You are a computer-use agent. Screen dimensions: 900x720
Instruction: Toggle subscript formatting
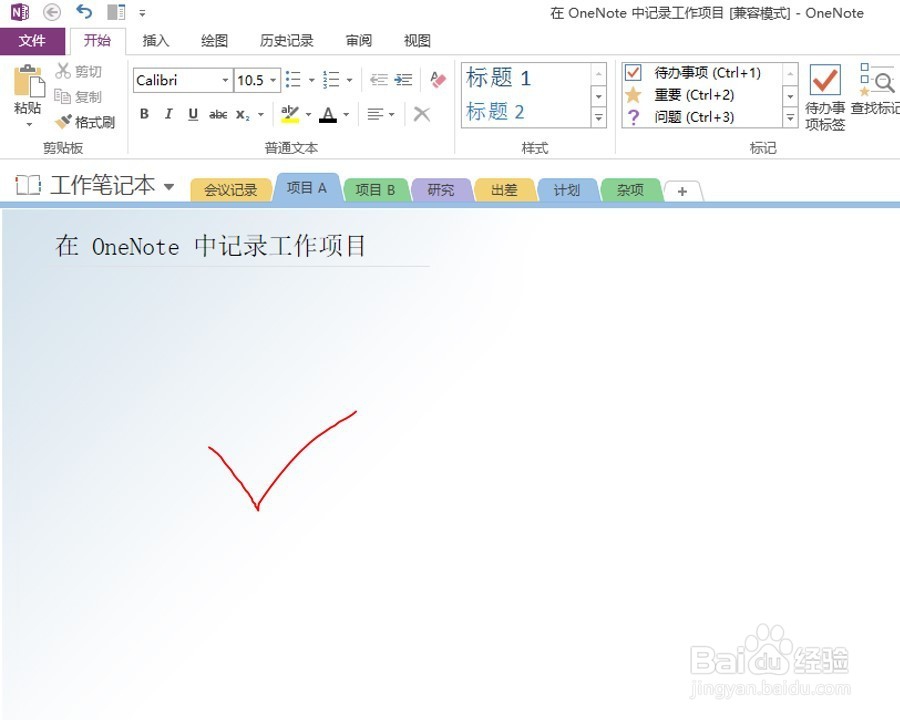coord(243,114)
